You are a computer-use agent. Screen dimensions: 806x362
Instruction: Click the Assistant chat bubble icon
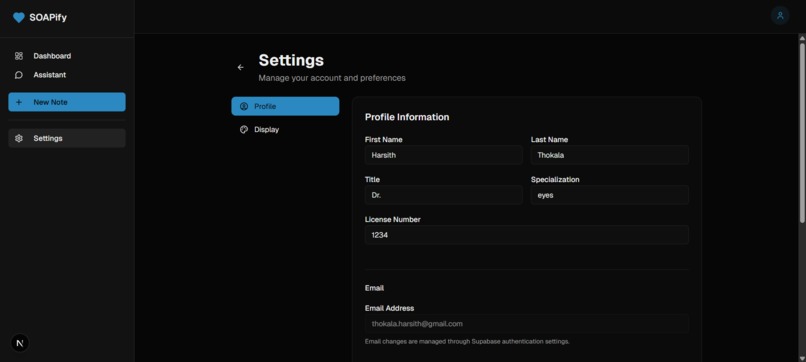[x=19, y=75]
